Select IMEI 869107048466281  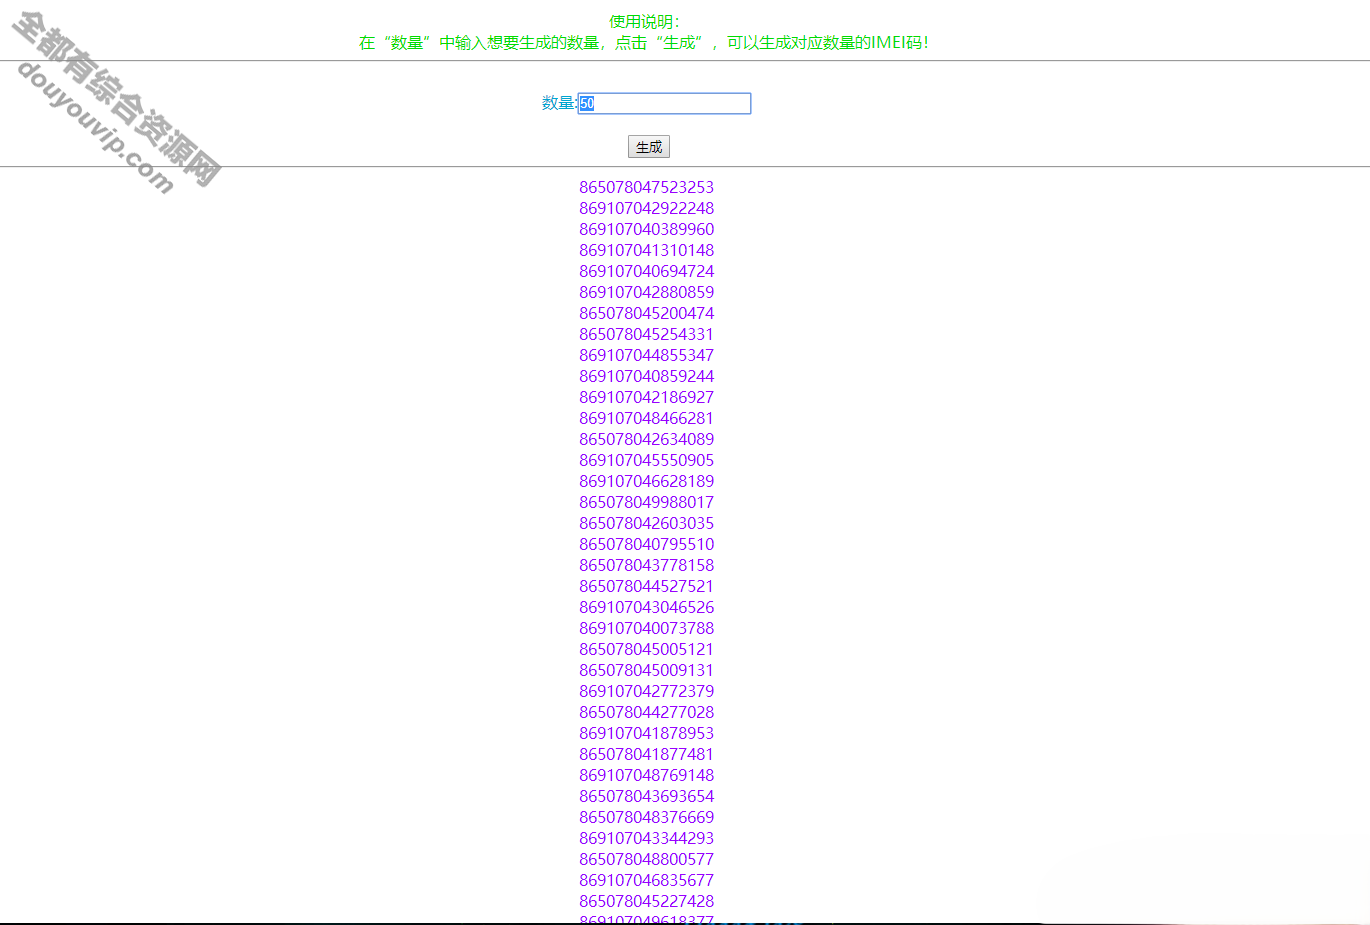647,418
